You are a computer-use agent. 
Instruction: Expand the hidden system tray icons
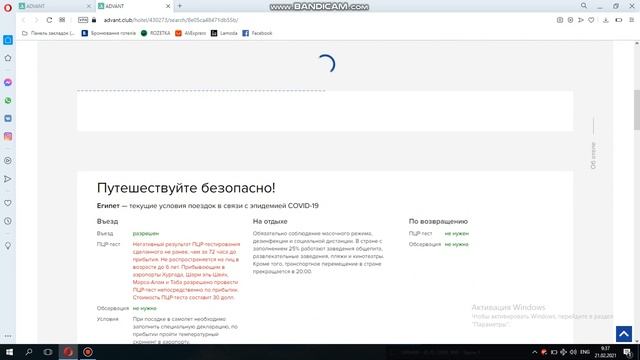[x=534, y=352]
